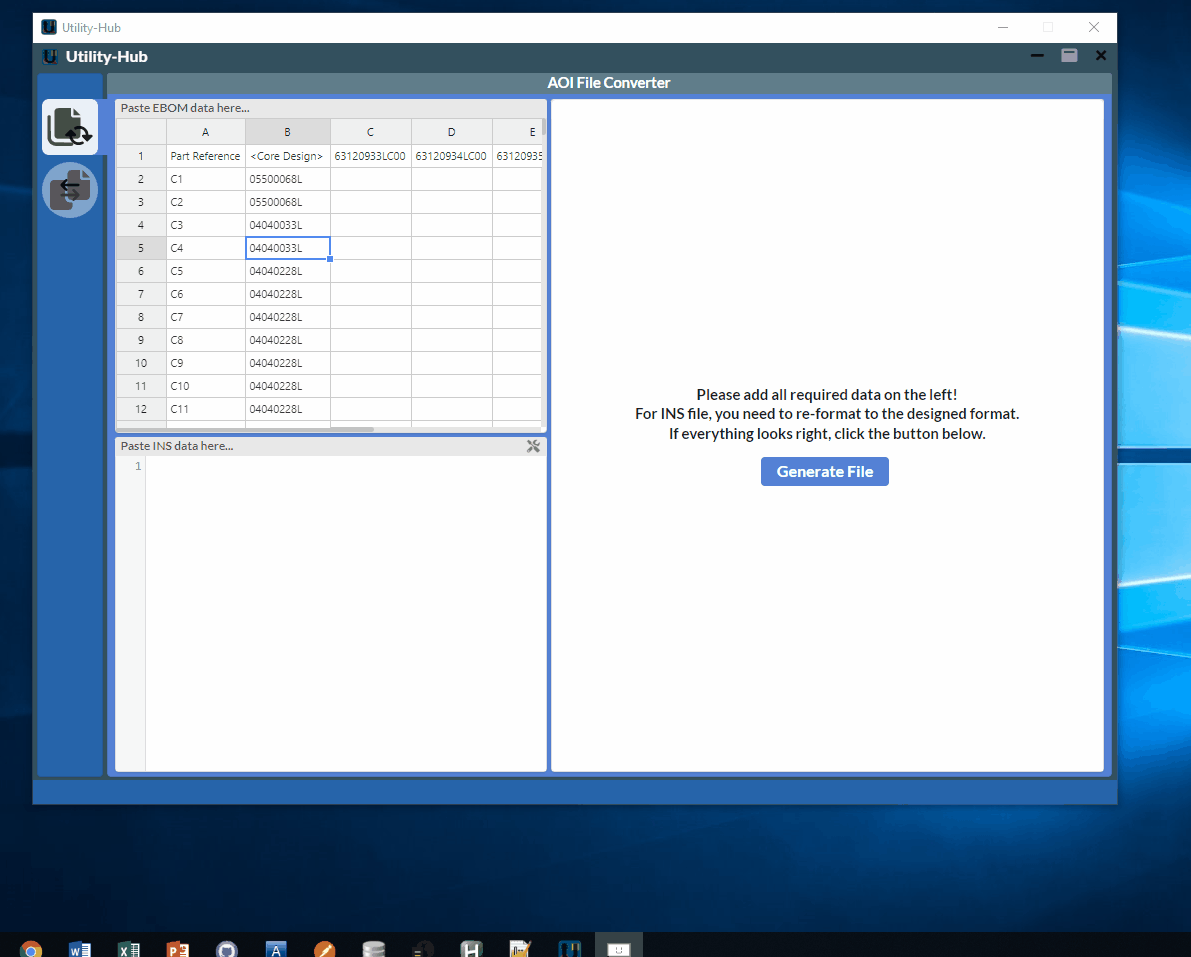Click the '63120933LC00' cell
The width and height of the screenshot is (1191, 957).
(x=371, y=156)
